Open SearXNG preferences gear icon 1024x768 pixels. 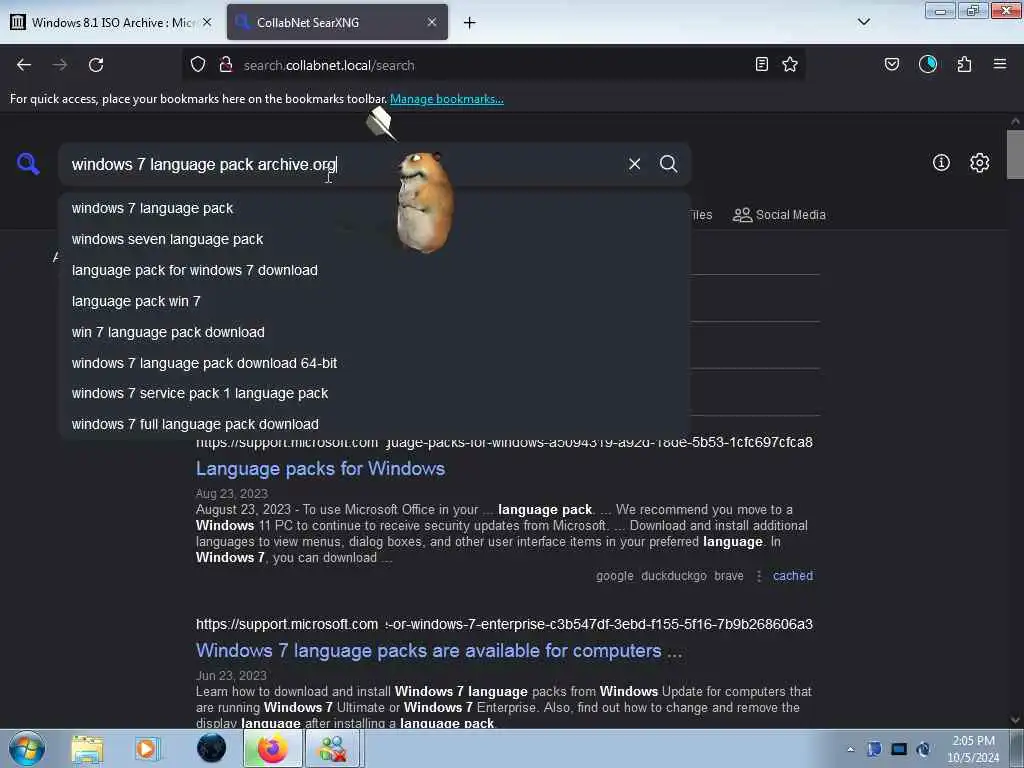[979, 163]
